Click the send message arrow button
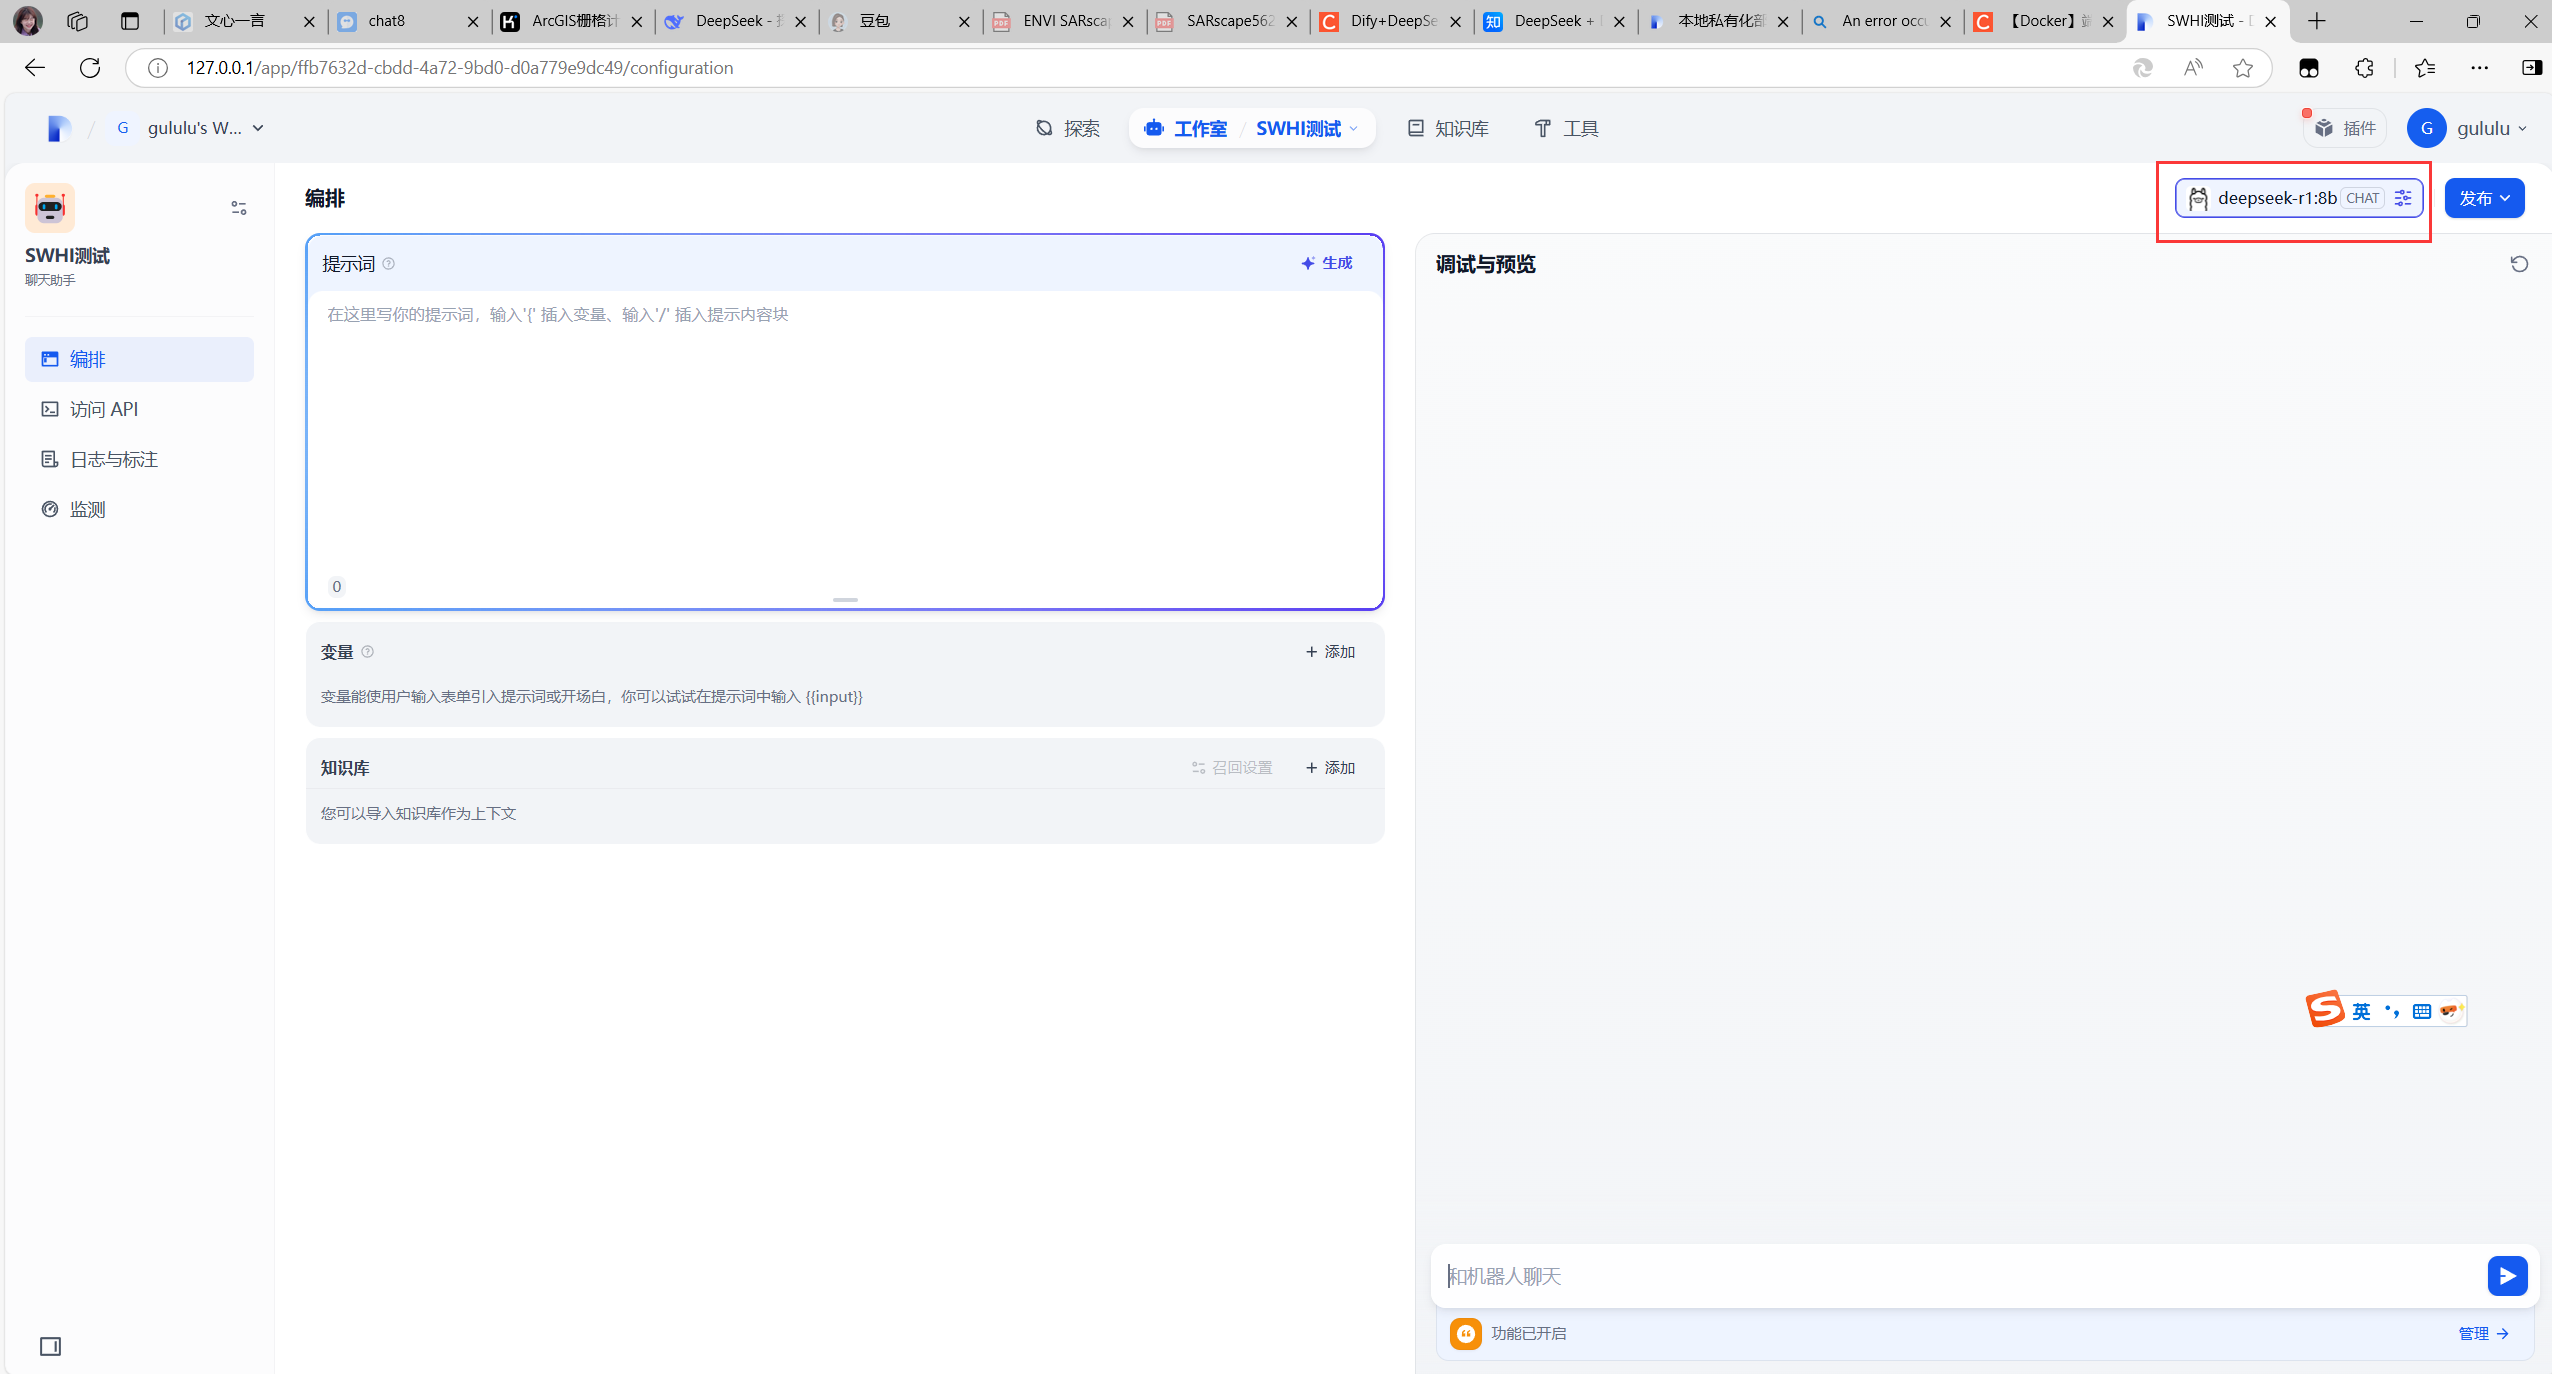Viewport: 2552px width, 1374px height. [x=2507, y=1275]
